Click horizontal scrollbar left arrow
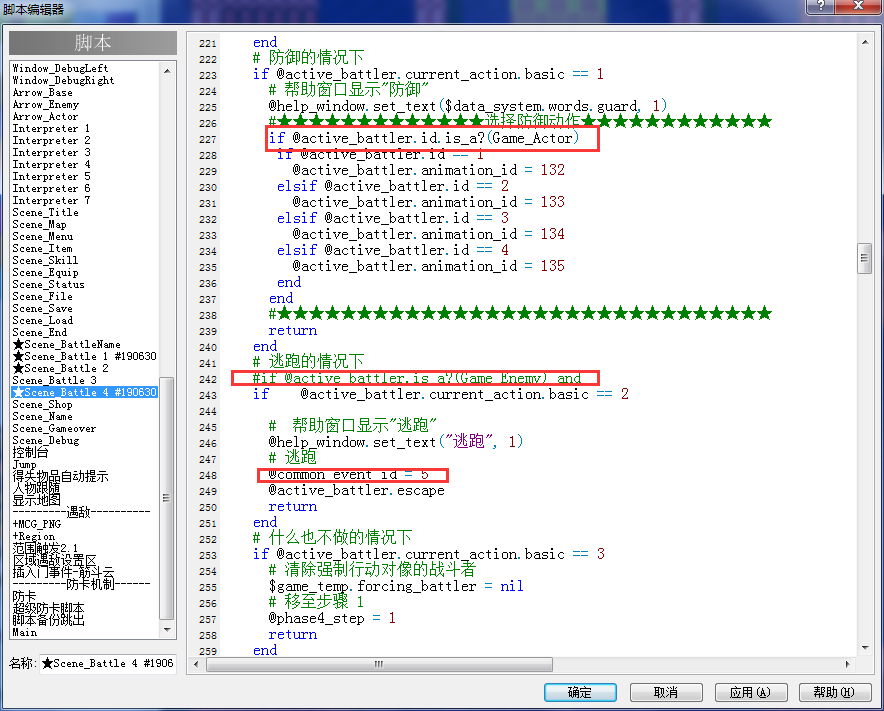Viewport: 884px width, 711px height. [x=196, y=664]
